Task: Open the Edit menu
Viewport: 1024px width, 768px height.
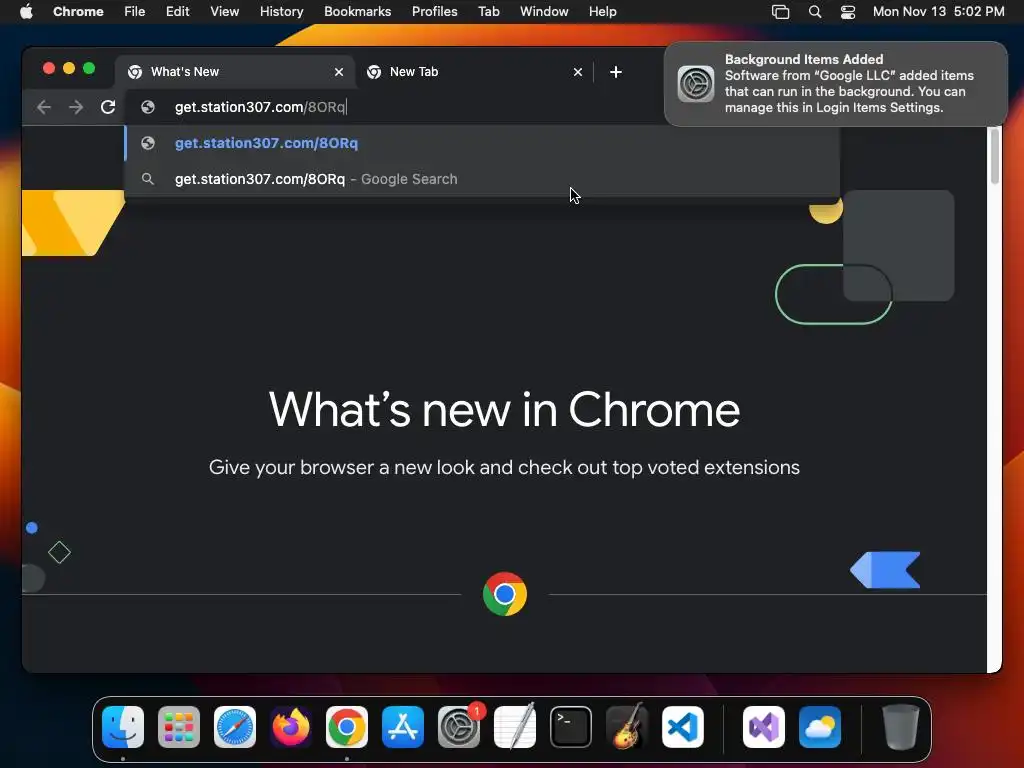Action: [178, 12]
